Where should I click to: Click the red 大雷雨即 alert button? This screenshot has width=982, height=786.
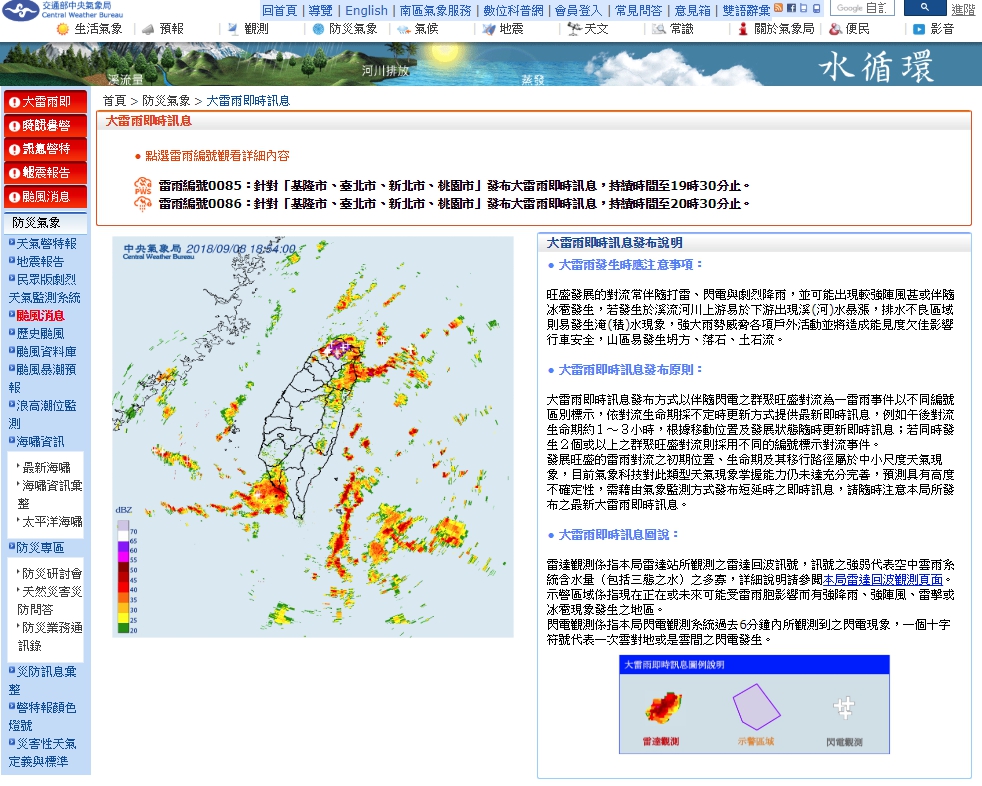tap(44, 102)
